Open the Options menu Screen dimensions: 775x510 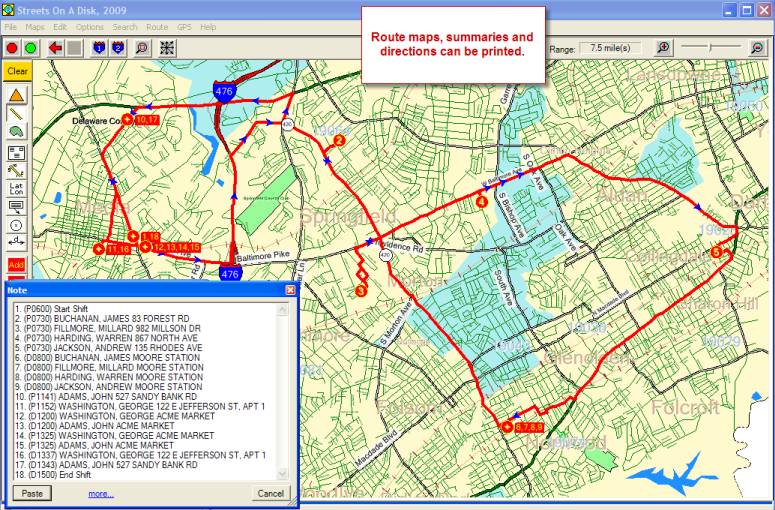point(89,27)
